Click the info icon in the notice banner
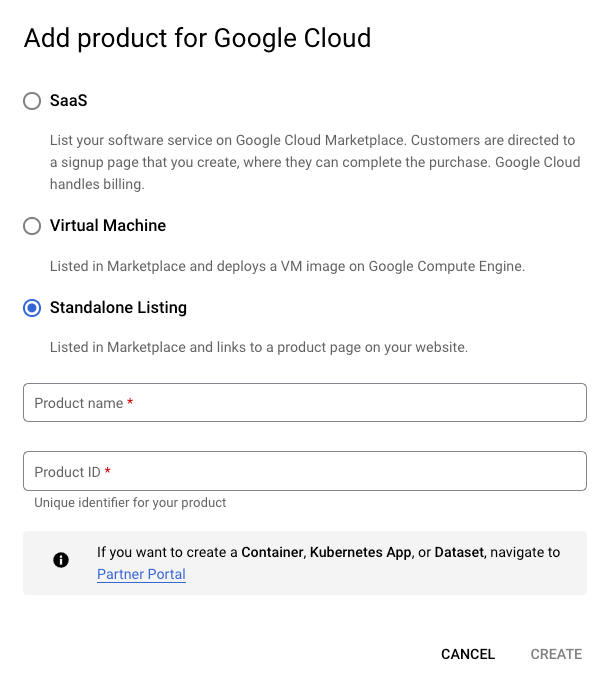Image resolution: width=609 pixels, height=688 pixels. click(x=61, y=560)
